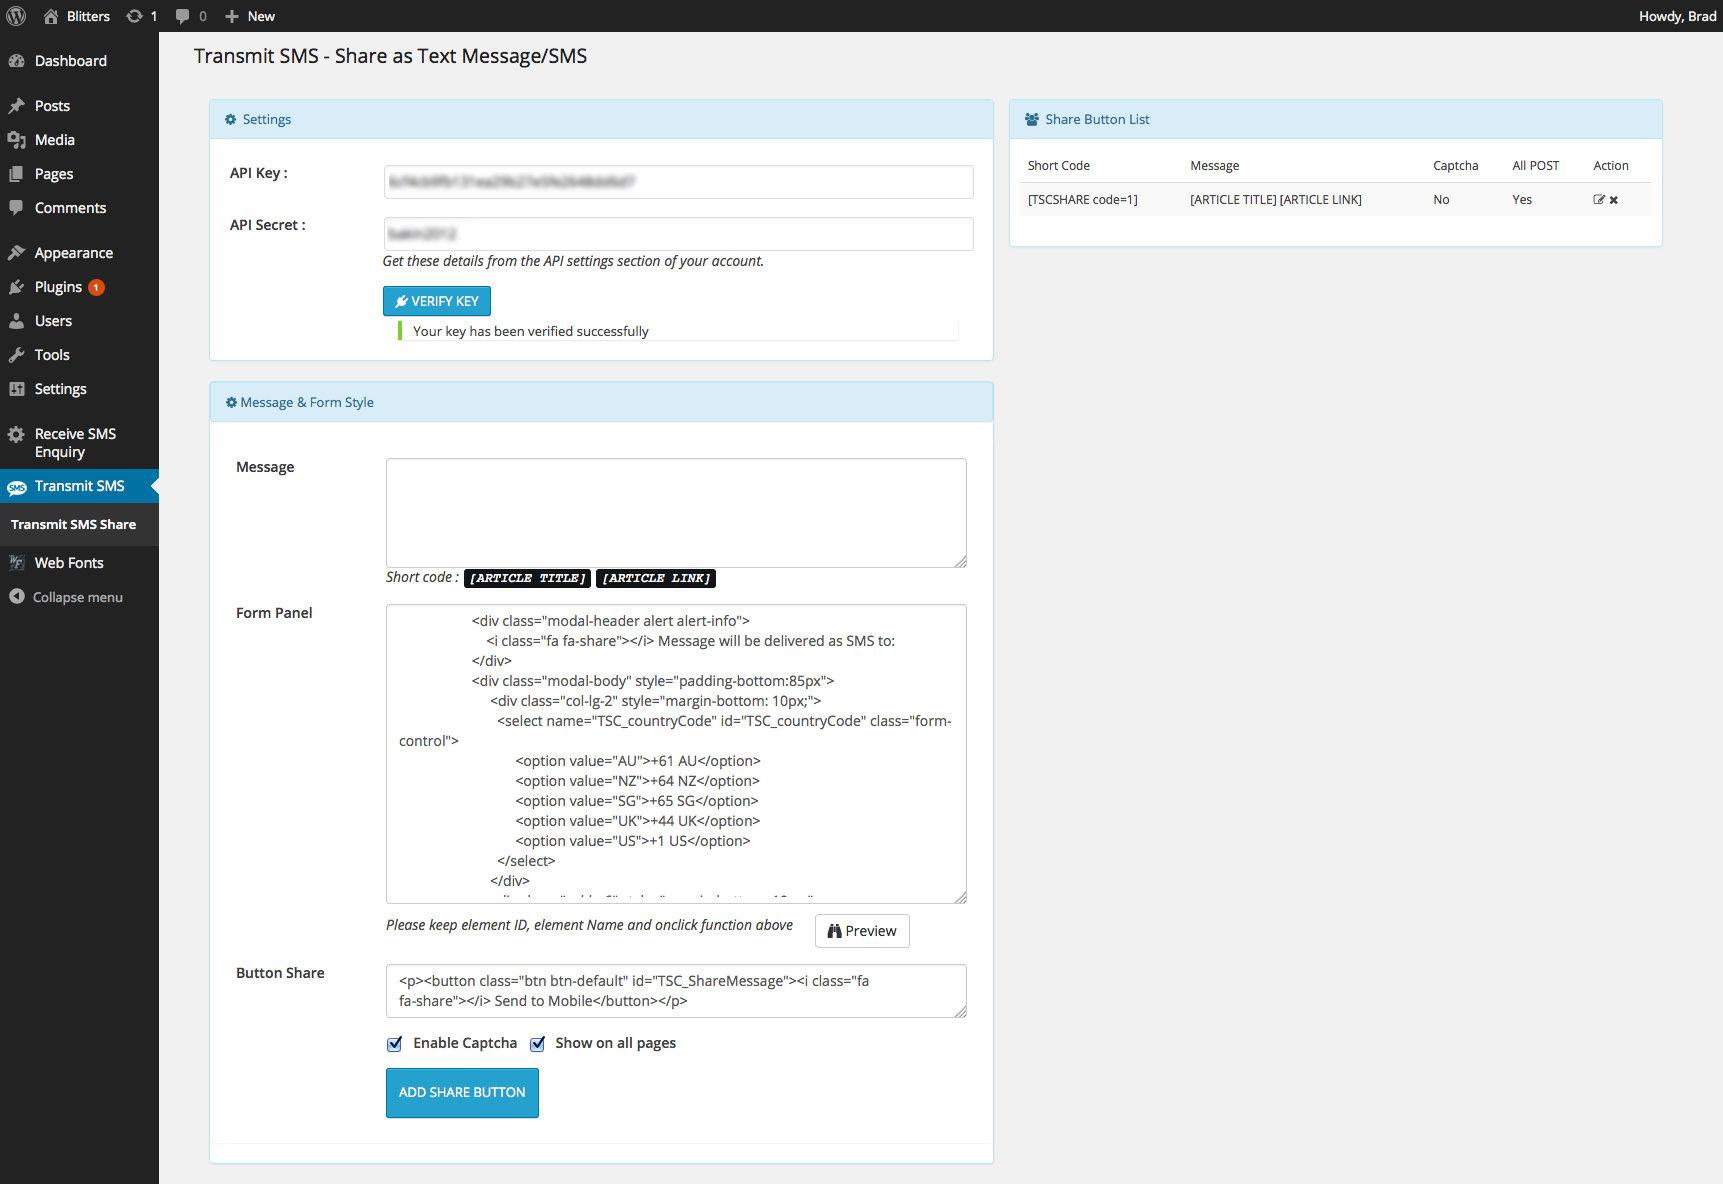Viewport: 1723px width, 1184px height.
Task: Click into the Button Share code textarea
Action: tap(676, 991)
